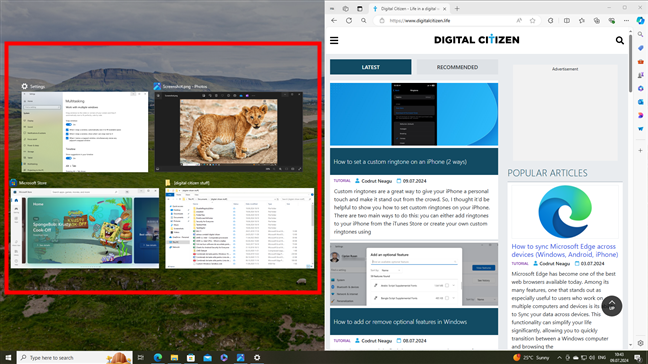Screen dimensions: 648x364
Task: Open How to sync Microsoft Edge article
Action: tap(565, 250)
